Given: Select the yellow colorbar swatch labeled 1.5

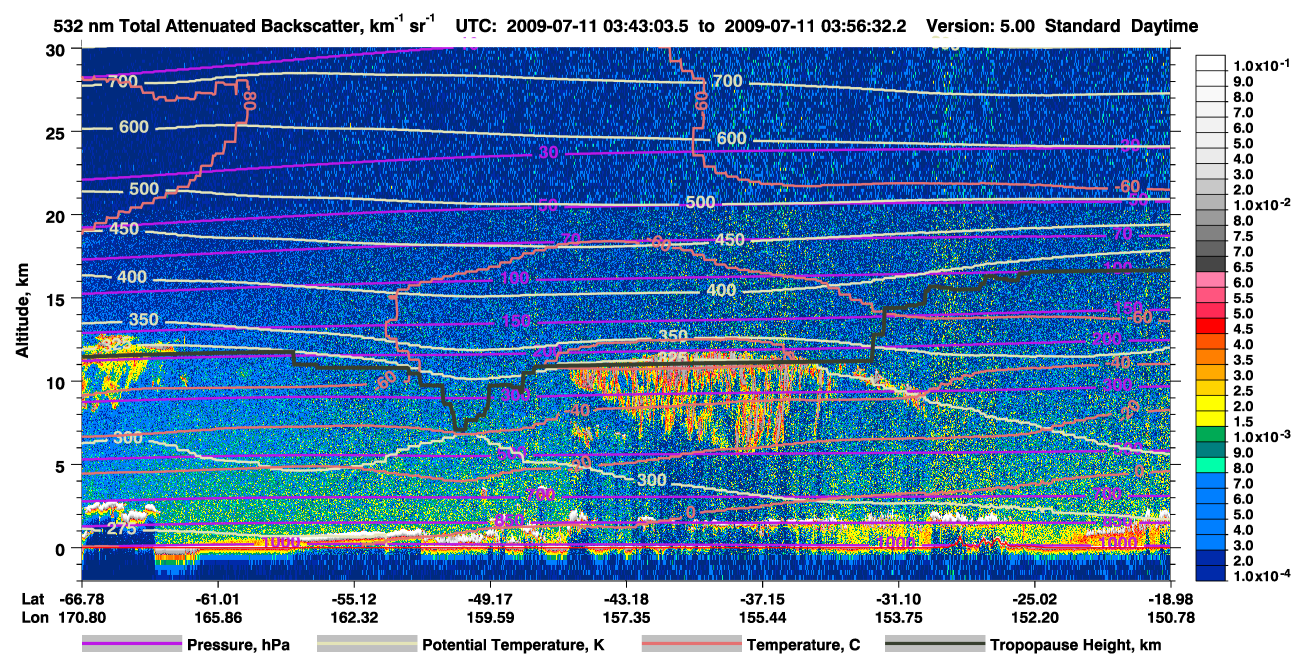Looking at the screenshot, I should point(1212,419).
